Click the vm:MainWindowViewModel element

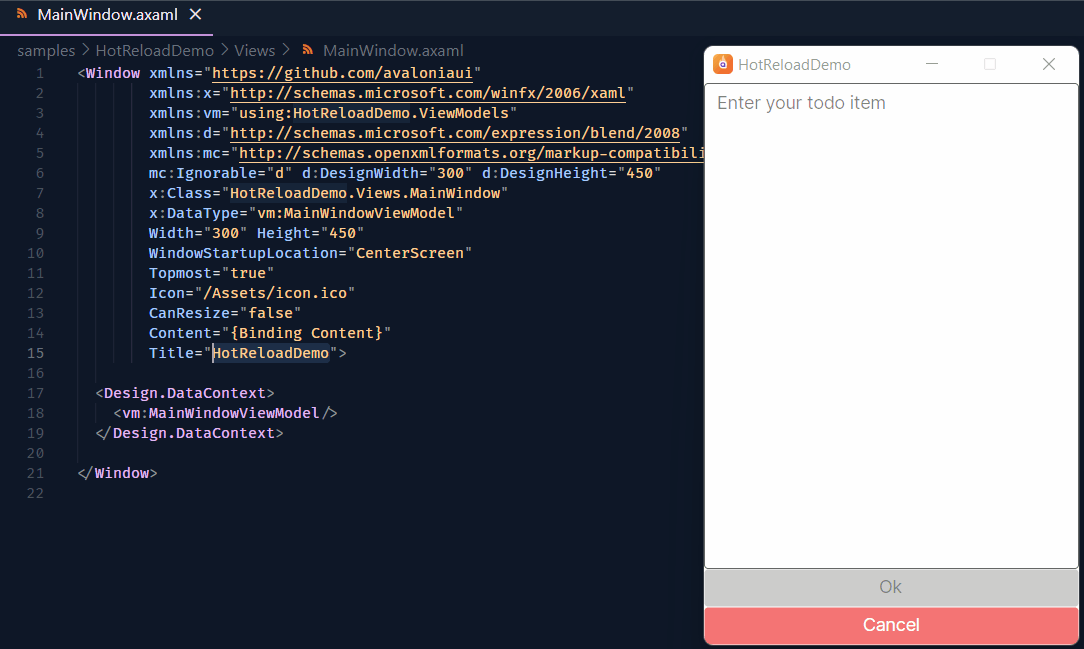[x=225, y=413]
